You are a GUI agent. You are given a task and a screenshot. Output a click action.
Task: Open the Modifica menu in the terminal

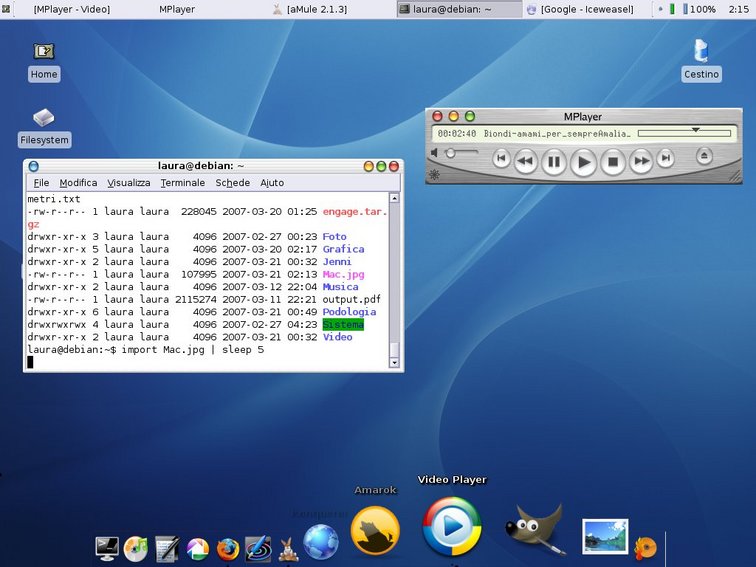[78, 183]
